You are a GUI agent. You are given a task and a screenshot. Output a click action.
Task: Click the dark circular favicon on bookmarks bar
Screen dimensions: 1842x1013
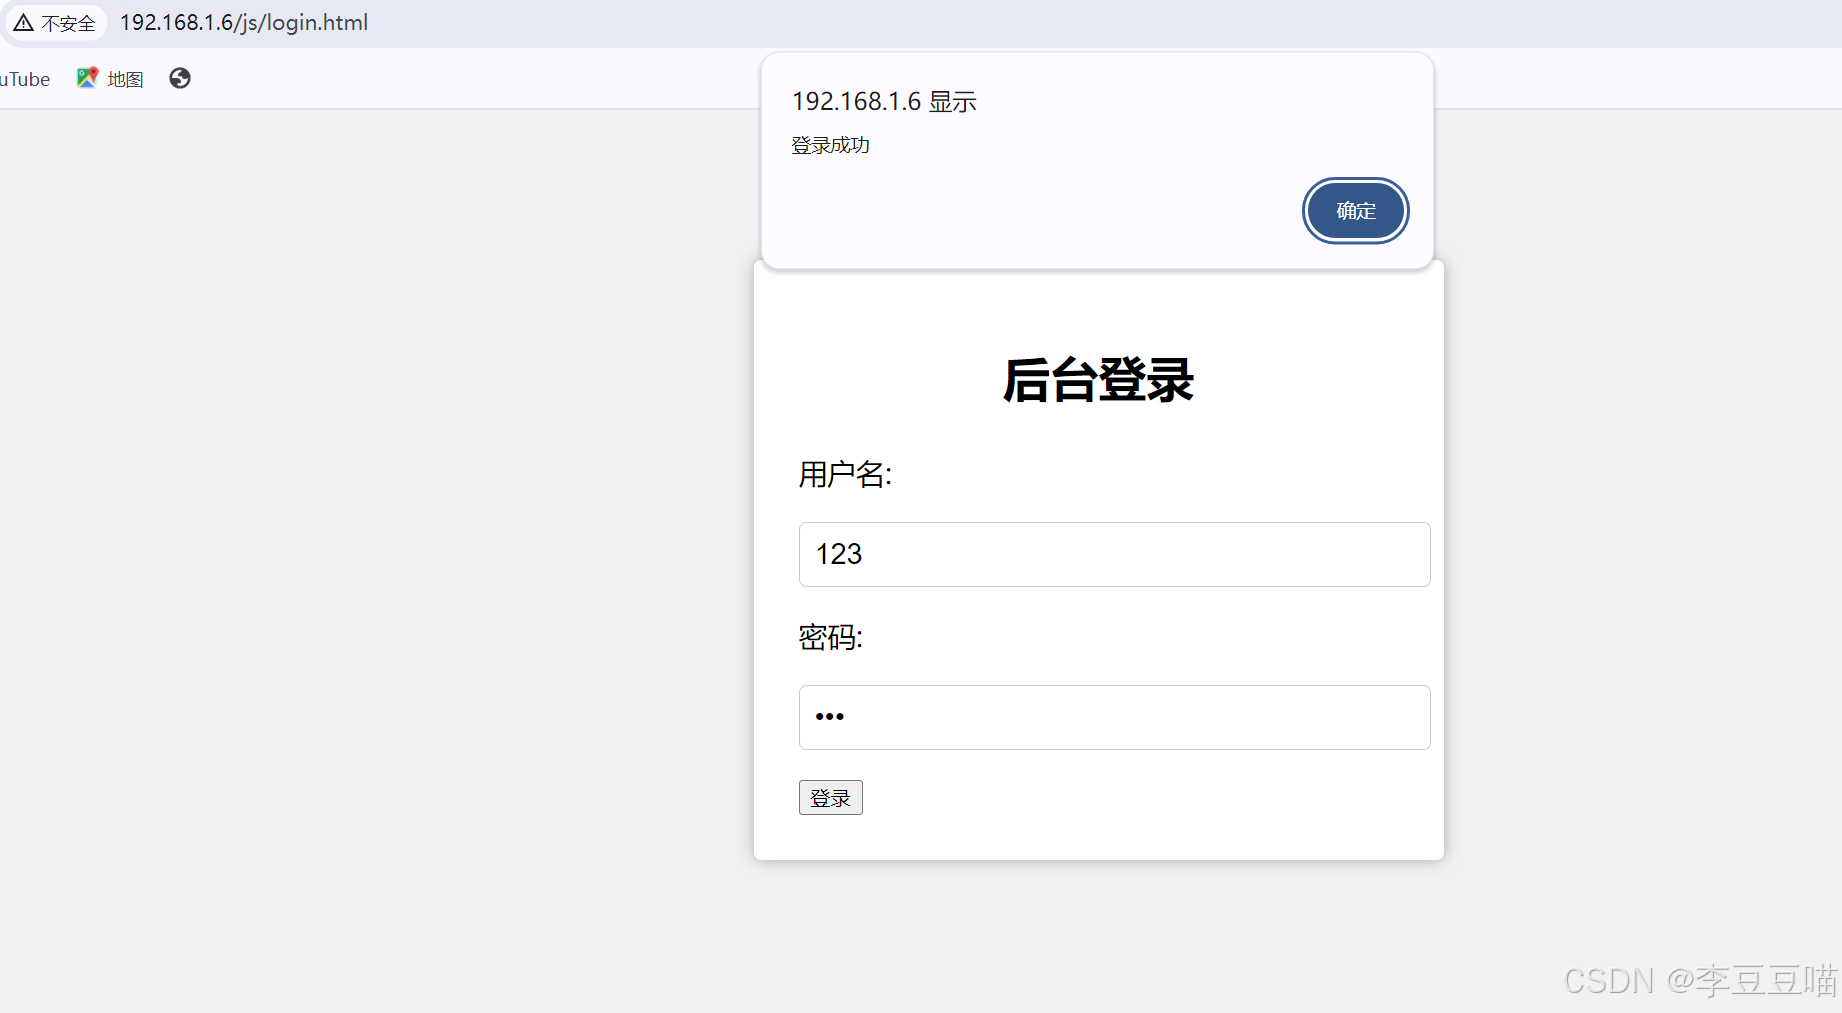(179, 78)
